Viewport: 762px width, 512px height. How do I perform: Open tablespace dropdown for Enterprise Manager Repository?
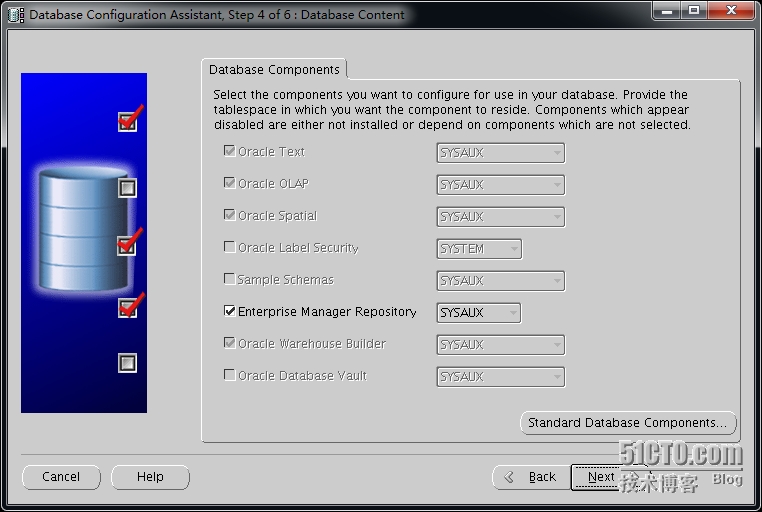tap(479, 313)
